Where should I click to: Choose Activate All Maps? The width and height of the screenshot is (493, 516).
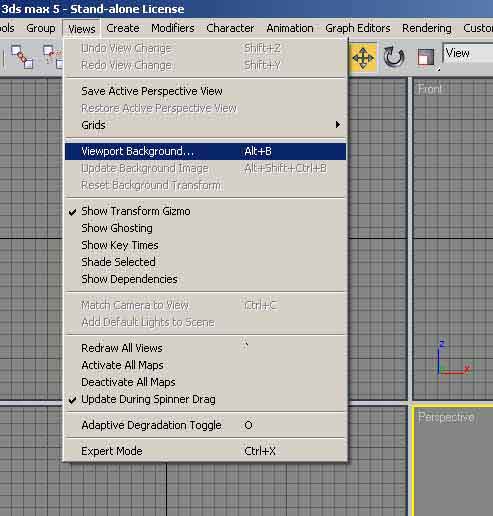click(x=206, y=365)
